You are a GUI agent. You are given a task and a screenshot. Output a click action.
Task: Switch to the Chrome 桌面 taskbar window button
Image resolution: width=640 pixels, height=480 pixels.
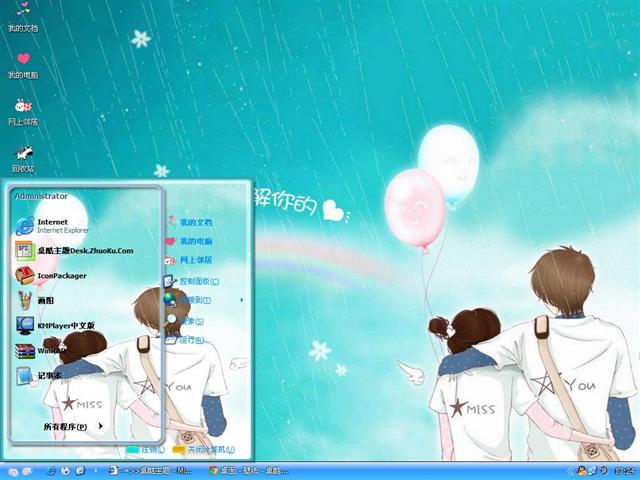click(248, 471)
